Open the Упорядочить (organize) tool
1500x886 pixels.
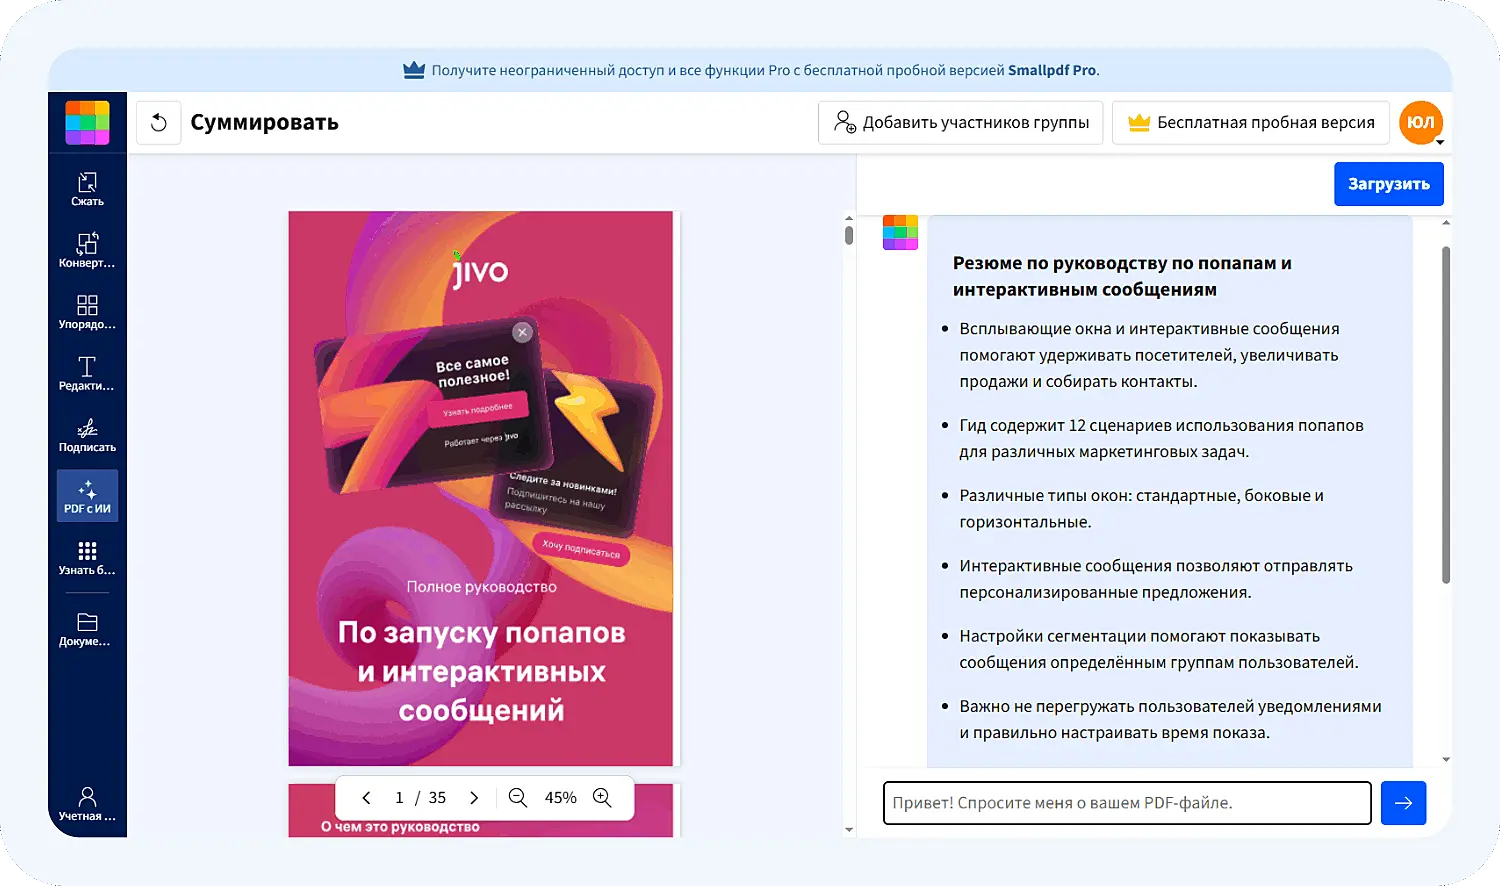click(87, 312)
